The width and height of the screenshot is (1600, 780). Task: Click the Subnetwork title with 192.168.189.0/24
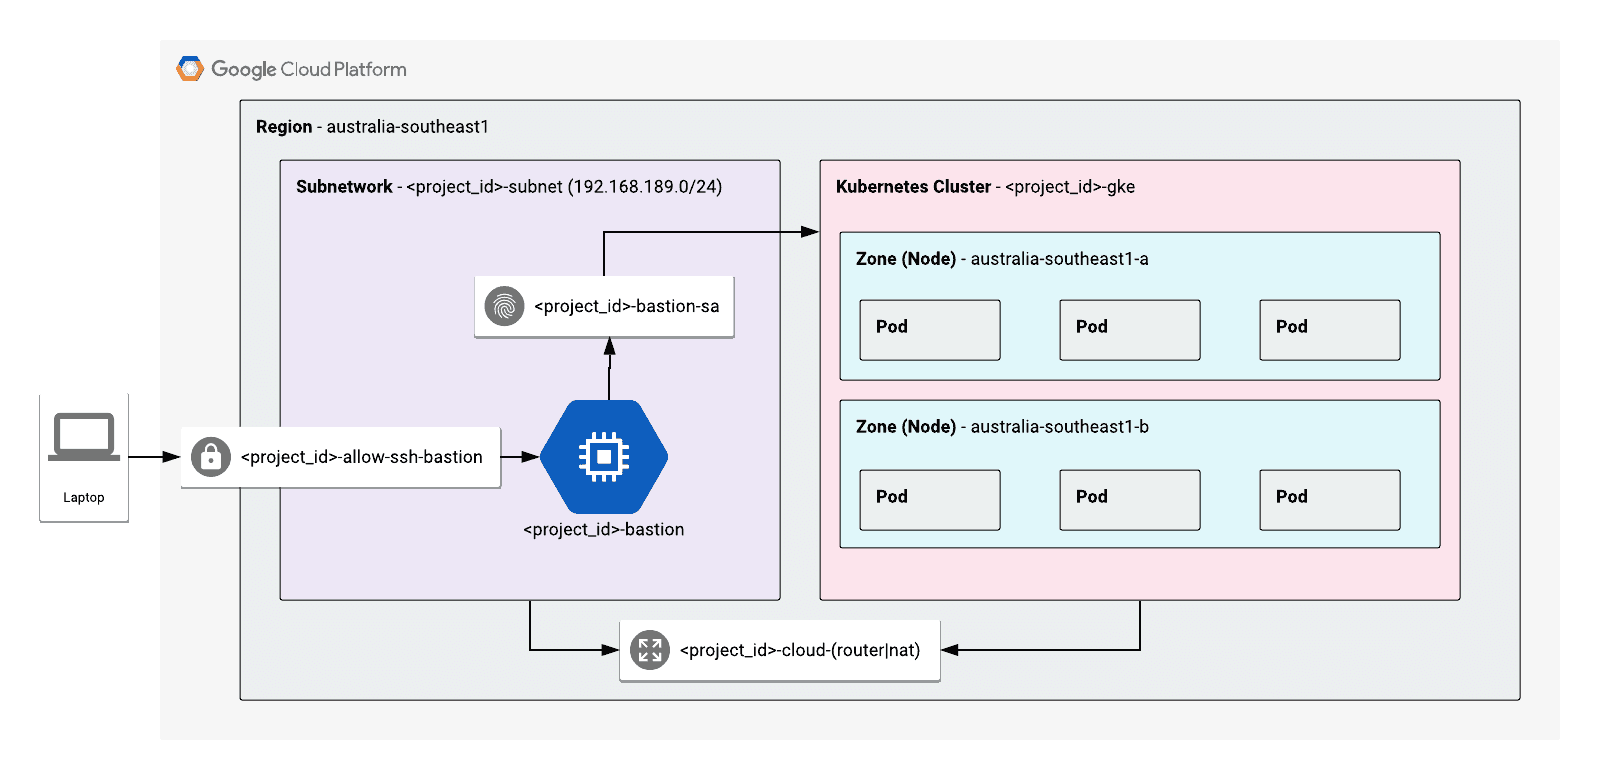click(x=509, y=187)
